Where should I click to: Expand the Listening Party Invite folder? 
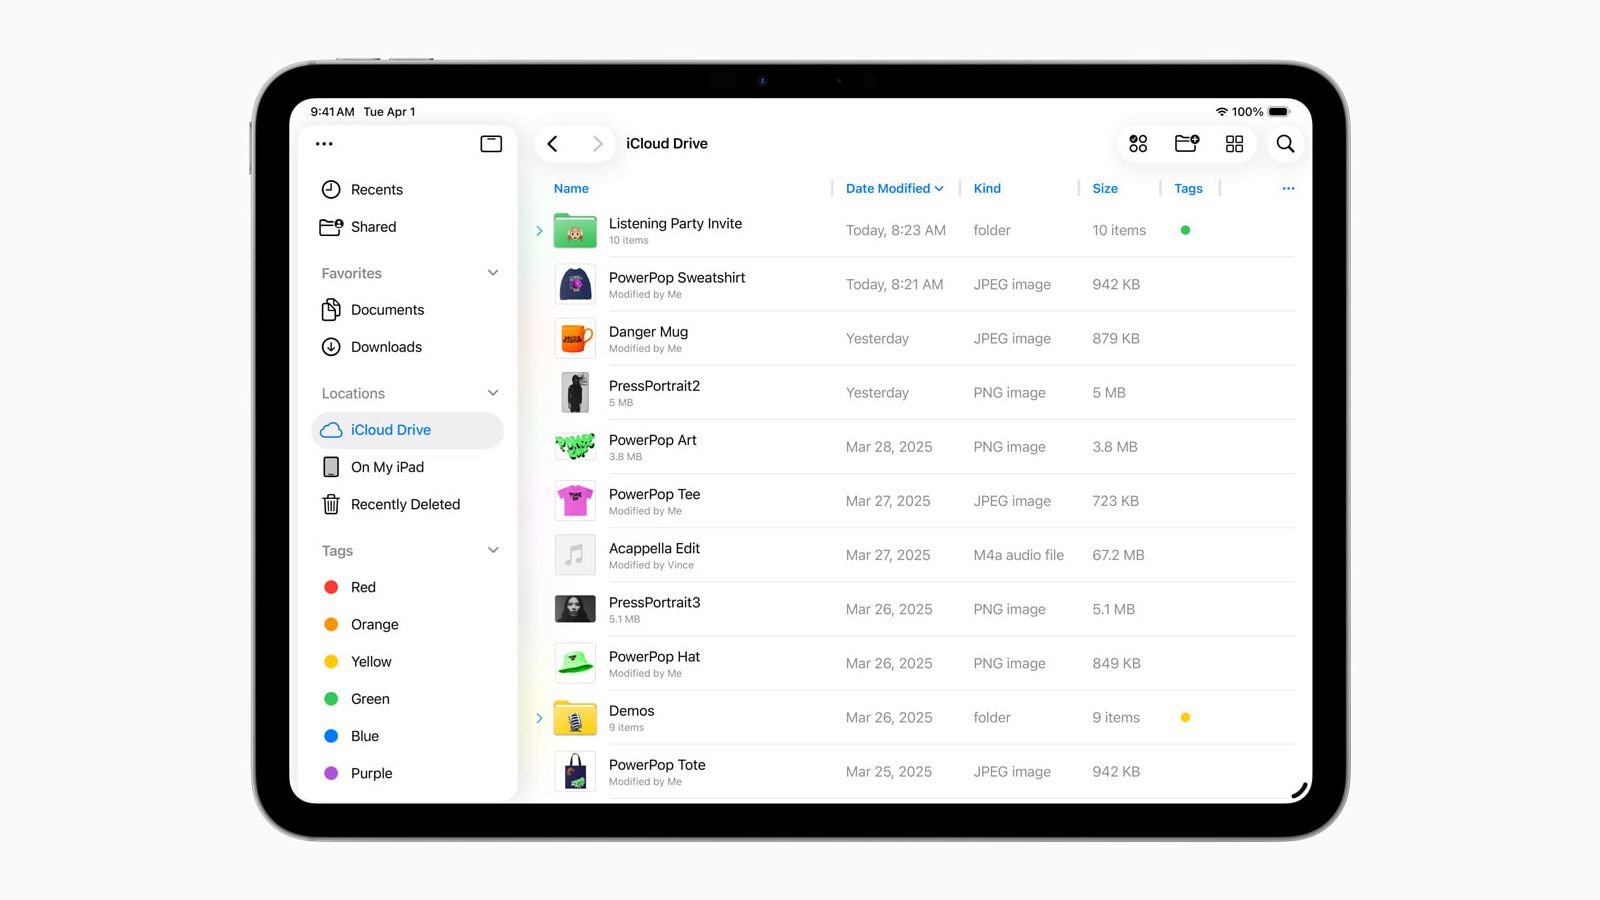pos(539,230)
